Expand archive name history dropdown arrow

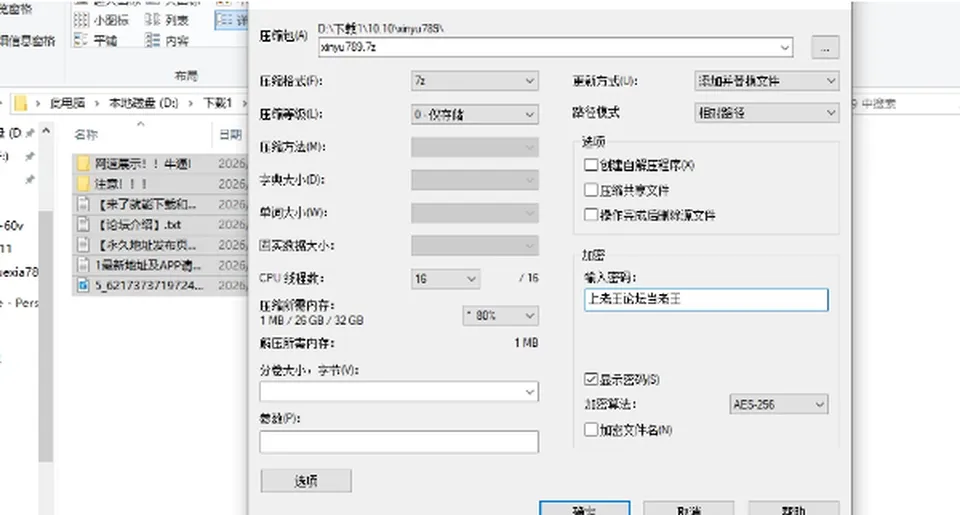(x=784, y=47)
